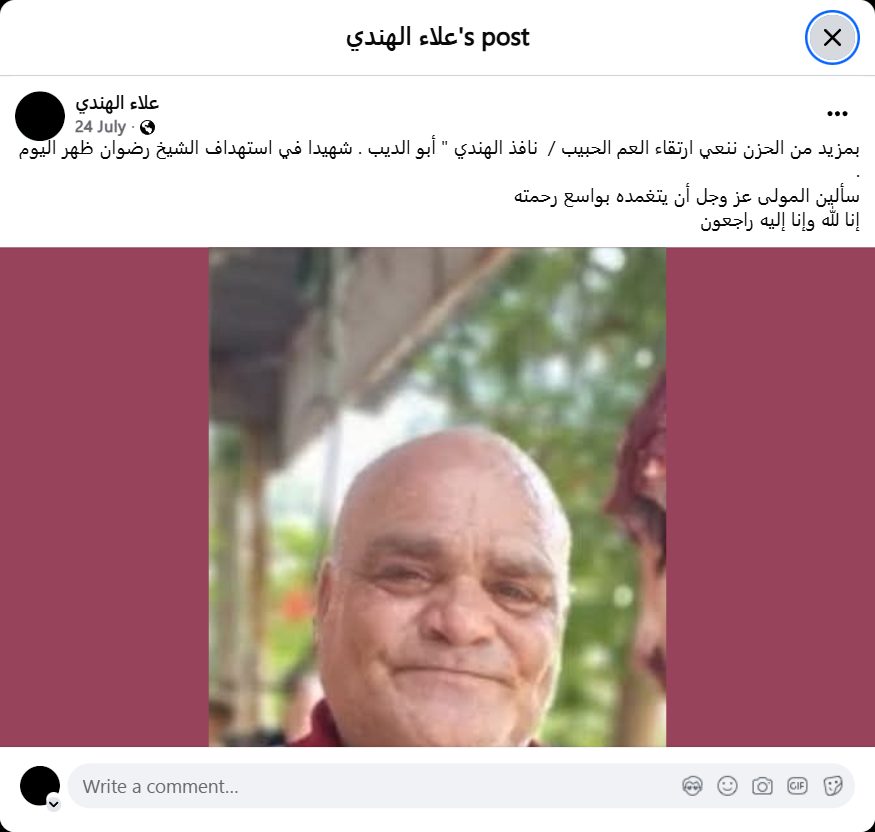
Task: Click the commenter avatar beside the comment box
Action: pos(40,786)
